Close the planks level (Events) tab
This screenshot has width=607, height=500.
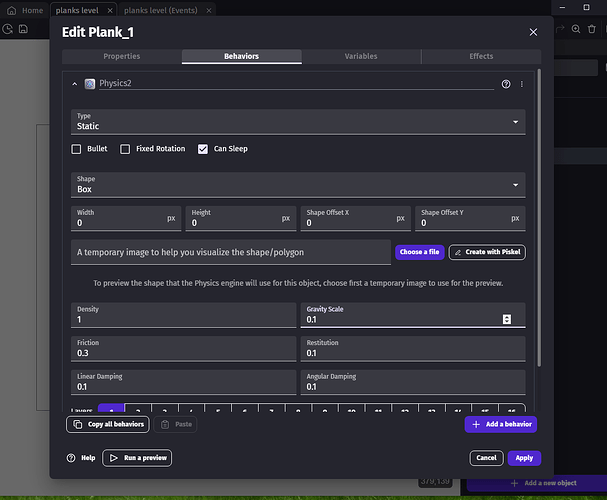209,10
